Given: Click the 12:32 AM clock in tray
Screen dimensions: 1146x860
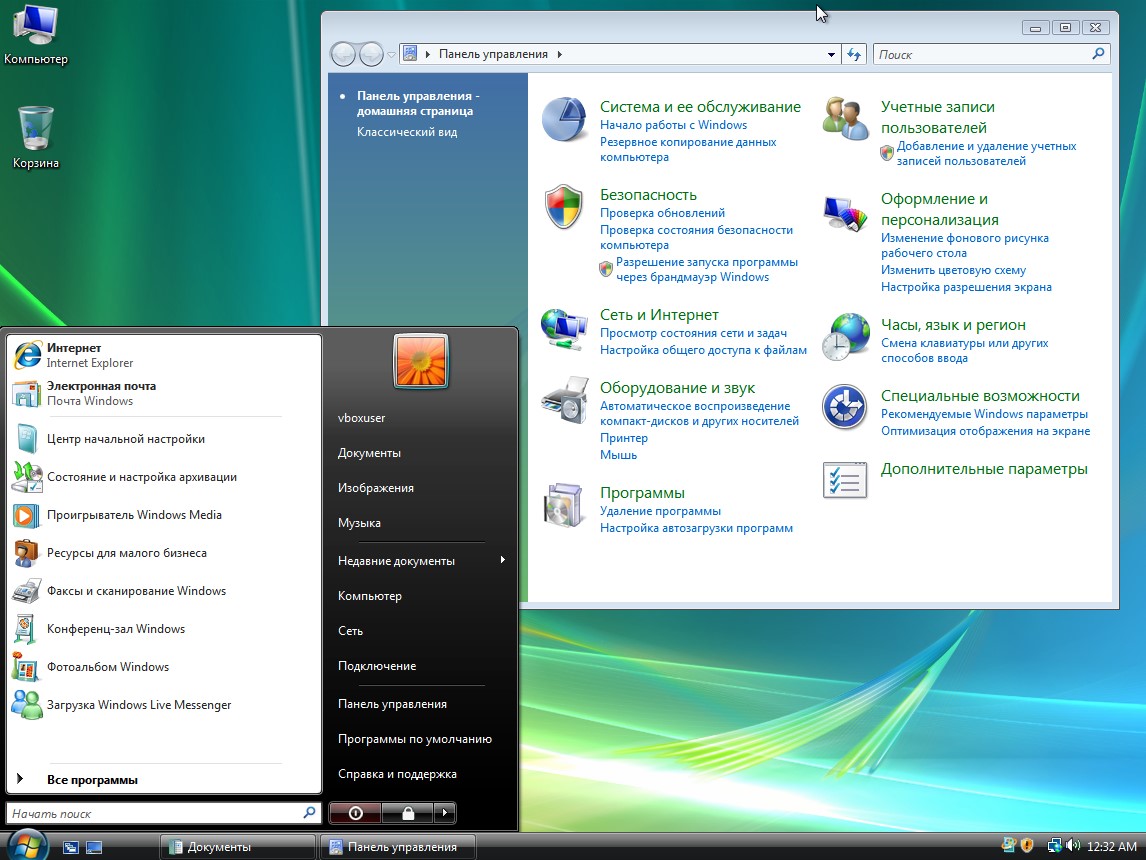Looking at the screenshot, I should pyautogui.click(x=1112, y=846).
